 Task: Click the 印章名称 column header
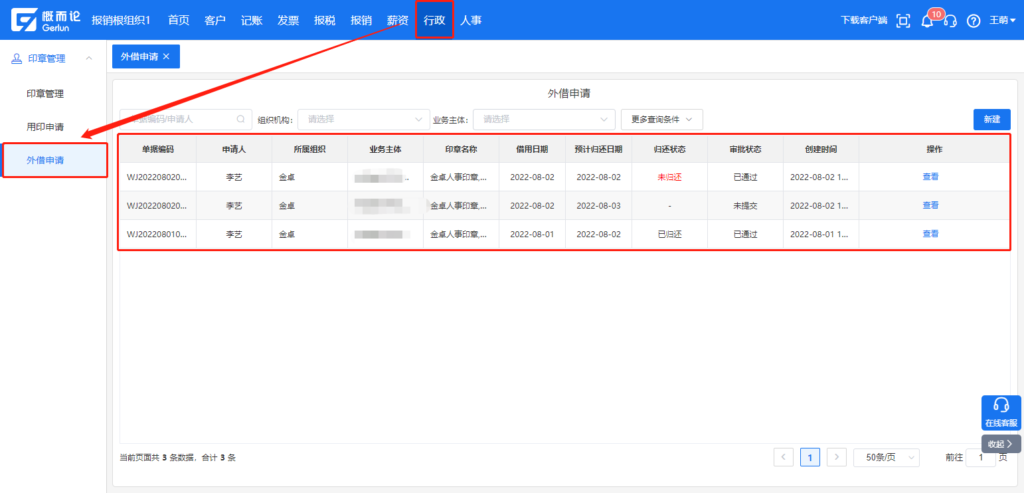(461, 150)
